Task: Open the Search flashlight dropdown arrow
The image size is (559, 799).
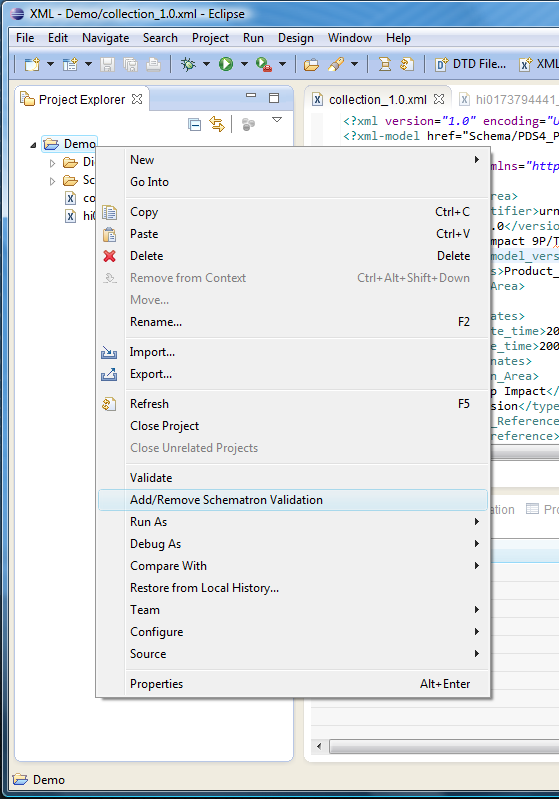Action: coord(354,64)
